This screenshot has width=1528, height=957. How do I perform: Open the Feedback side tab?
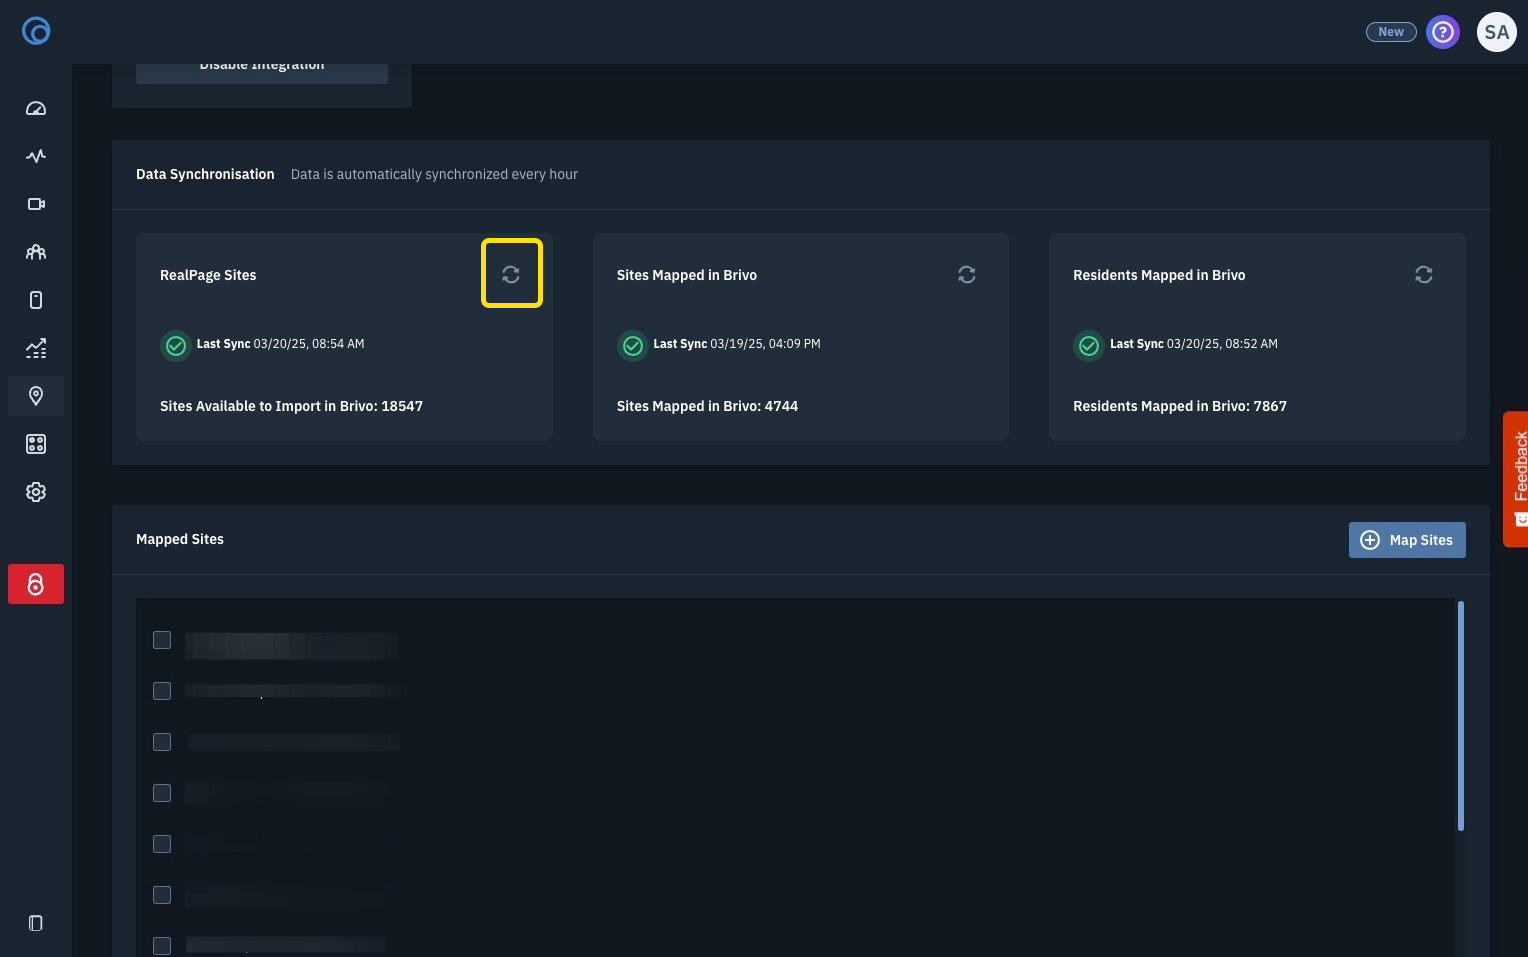1516,479
